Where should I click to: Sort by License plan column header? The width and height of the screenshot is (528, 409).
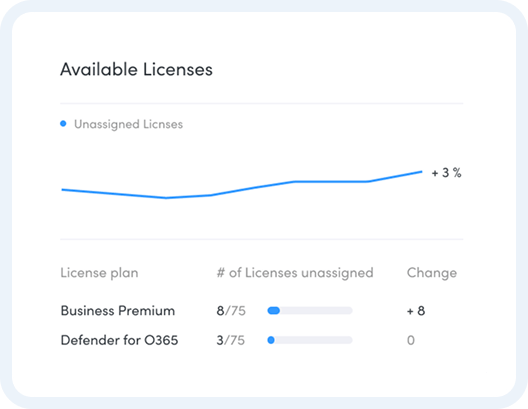click(x=99, y=273)
